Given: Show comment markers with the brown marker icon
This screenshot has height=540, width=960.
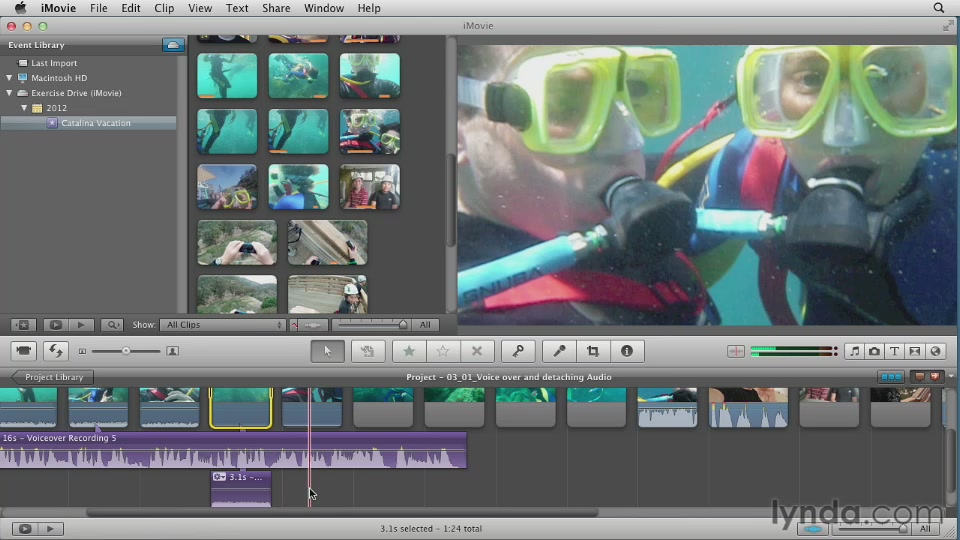Looking at the screenshot, I should coord(920,377).
